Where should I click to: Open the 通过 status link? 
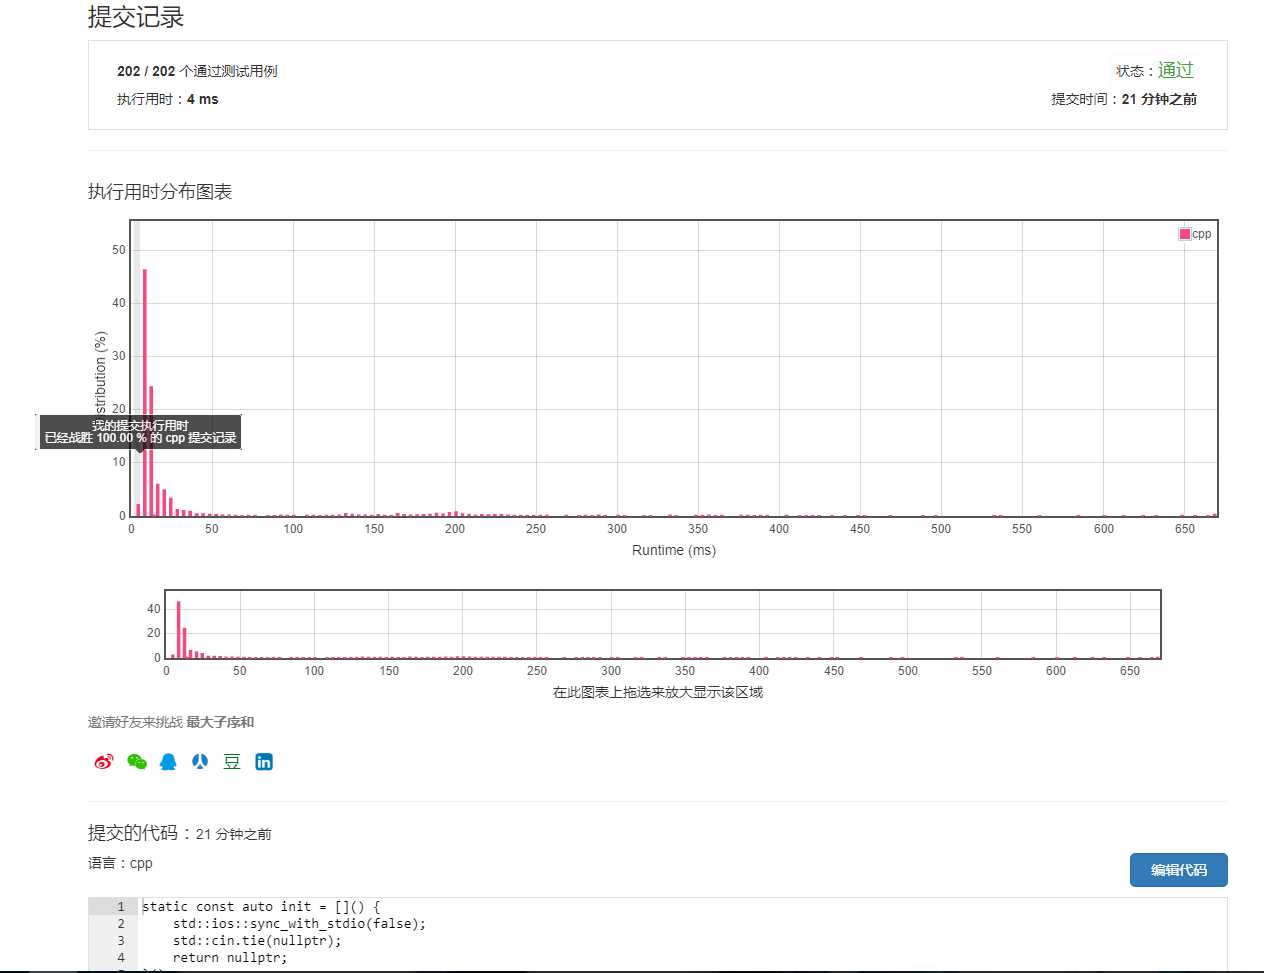[1175, 70]
